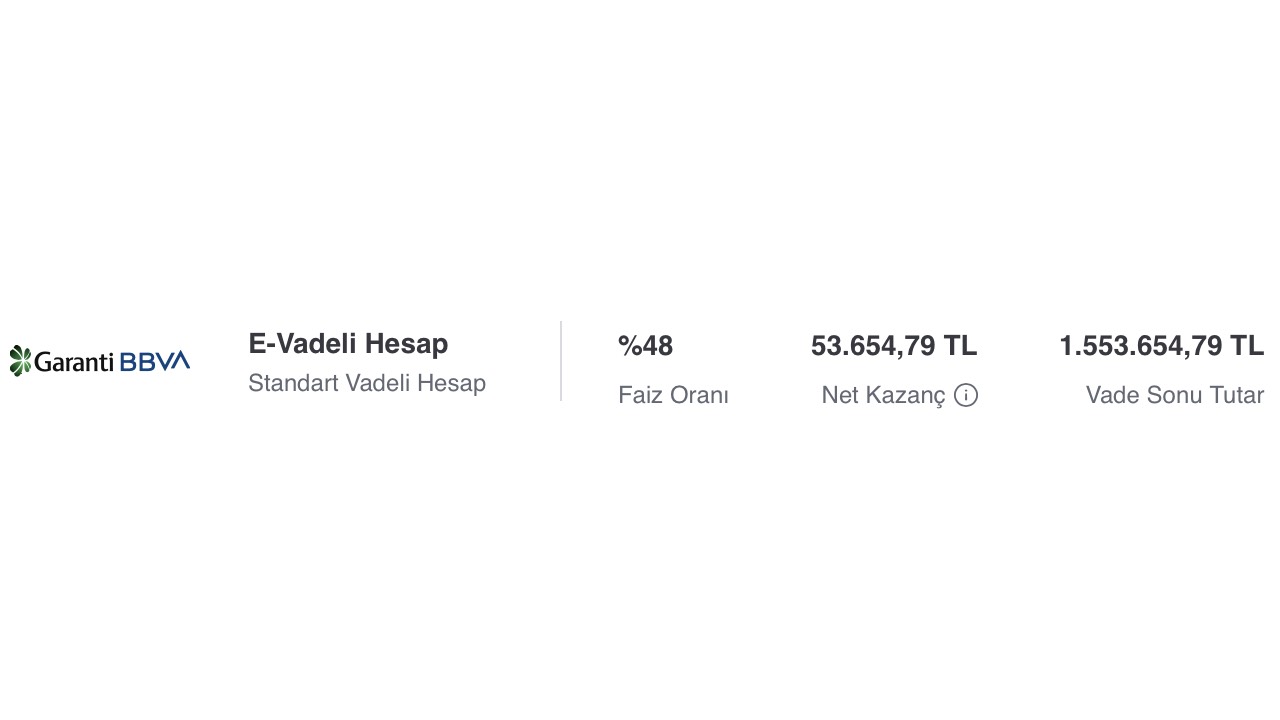Click the percent sign before 48
Image resolution: width=1280 pixels, height=720 pixels.
pos(630,346)
